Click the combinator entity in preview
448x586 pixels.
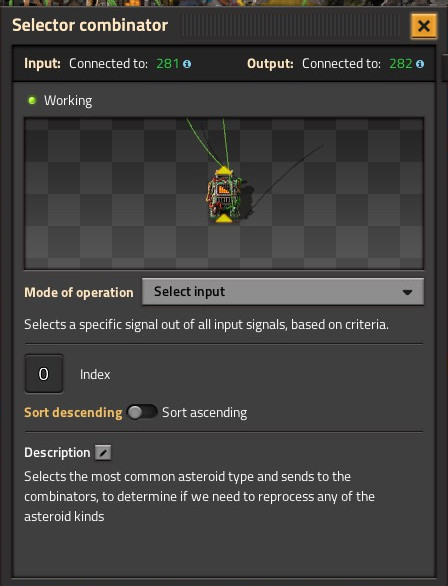(224, 195)
